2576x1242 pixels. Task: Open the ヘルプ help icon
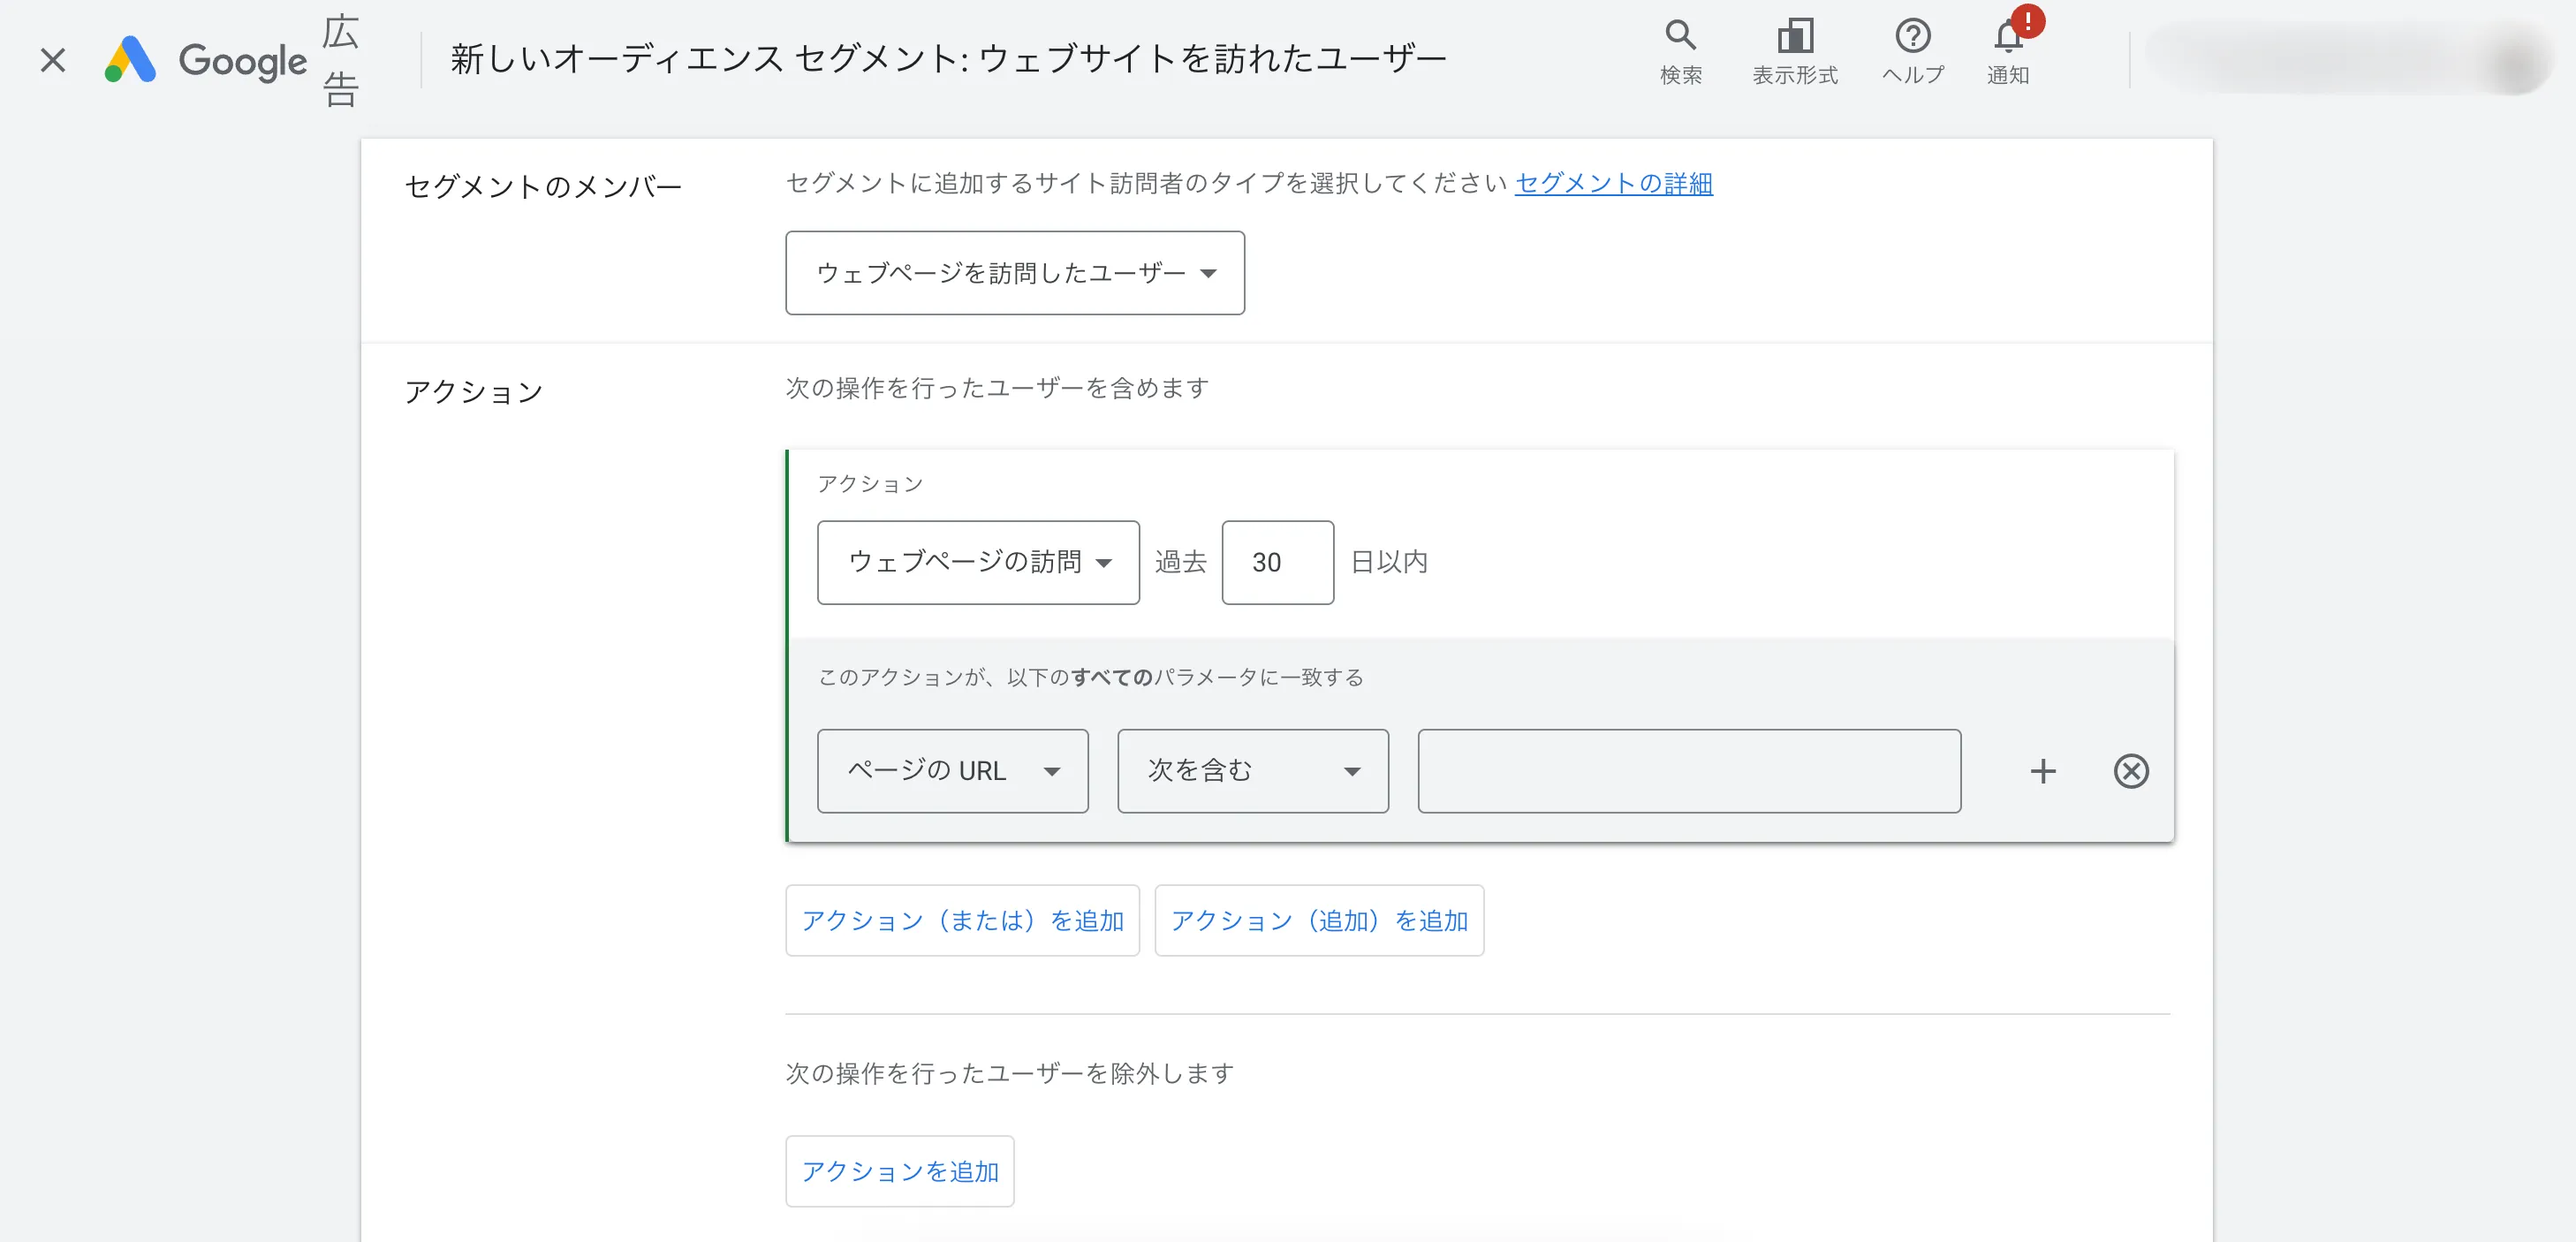click(x=1912, y=37)
